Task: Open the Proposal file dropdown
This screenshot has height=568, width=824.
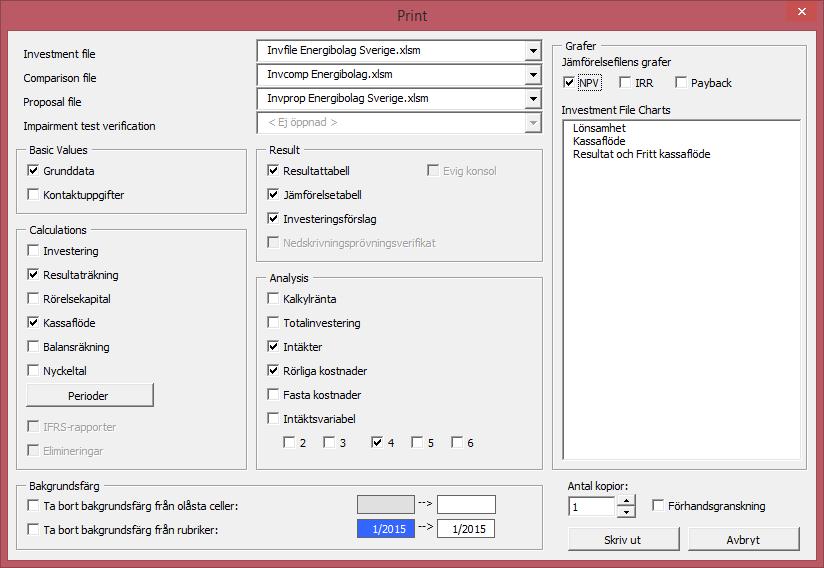Action: click(x=533, y=99)
